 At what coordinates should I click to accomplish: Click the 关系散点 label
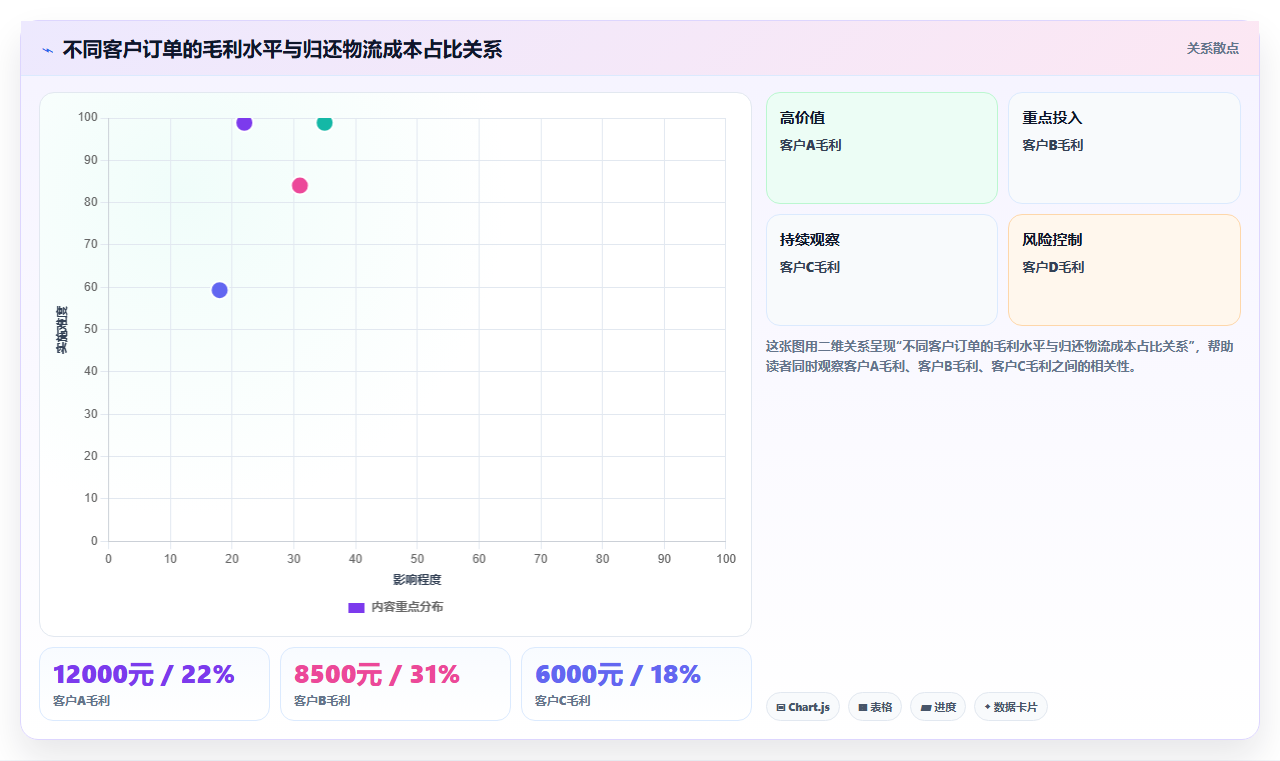pyautogui.click(x=1213, y=48)
